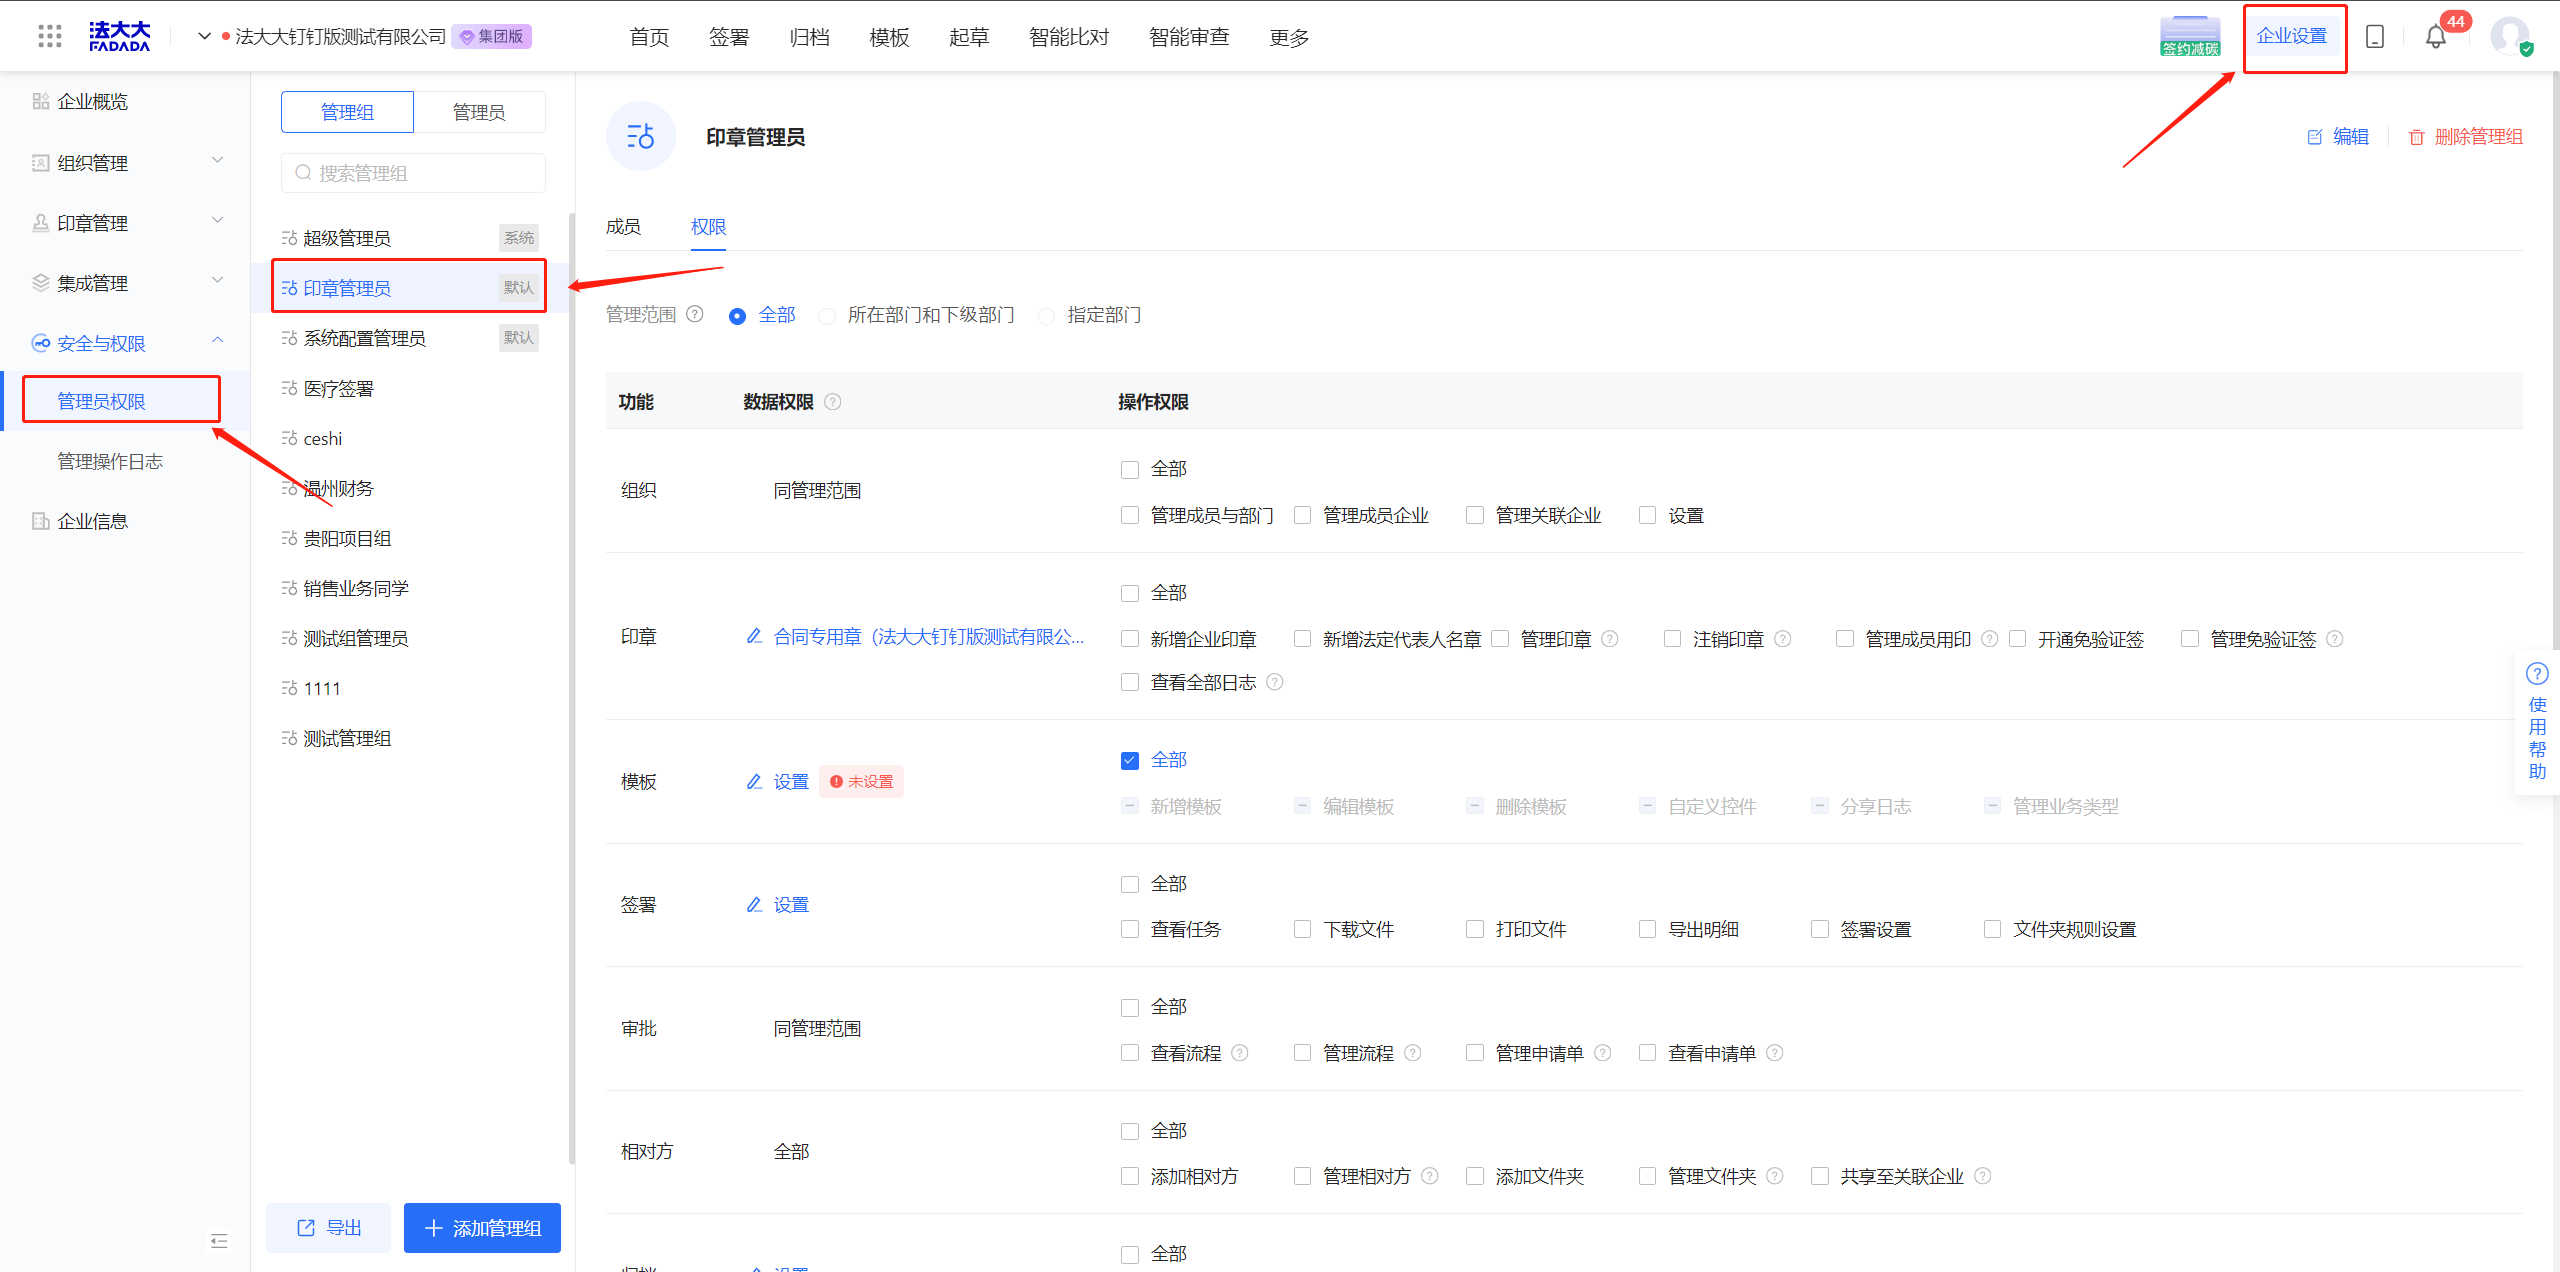Open 管理操作日志 sidebar item
The image size is (2560, 1272).
[x=110, y=461]
